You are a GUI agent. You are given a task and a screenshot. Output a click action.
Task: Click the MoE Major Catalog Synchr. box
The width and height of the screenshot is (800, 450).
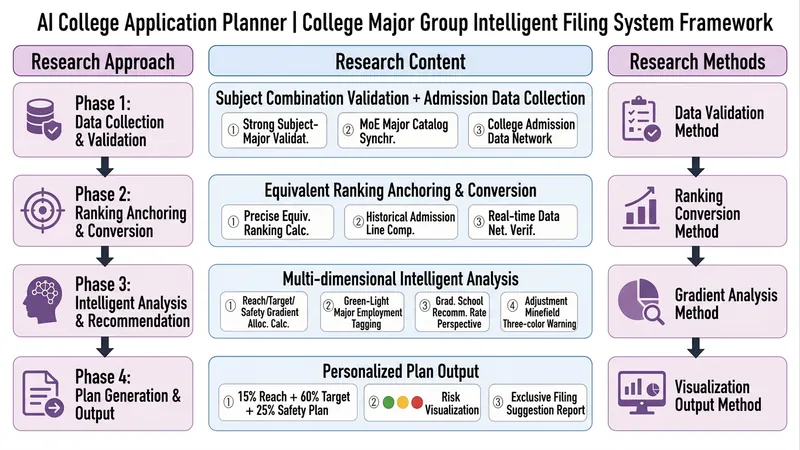[397, 131]
